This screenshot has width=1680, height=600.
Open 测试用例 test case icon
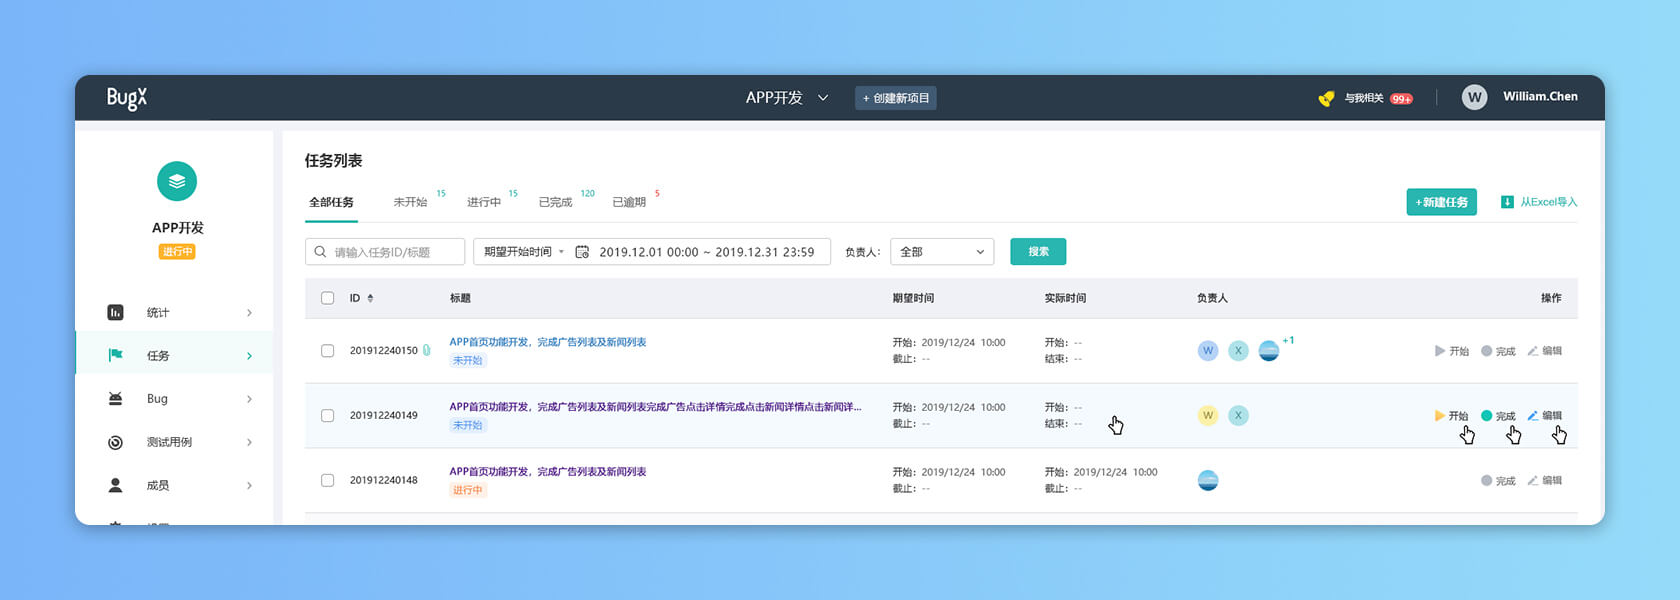pyautogui.click(x=115, y=442)
